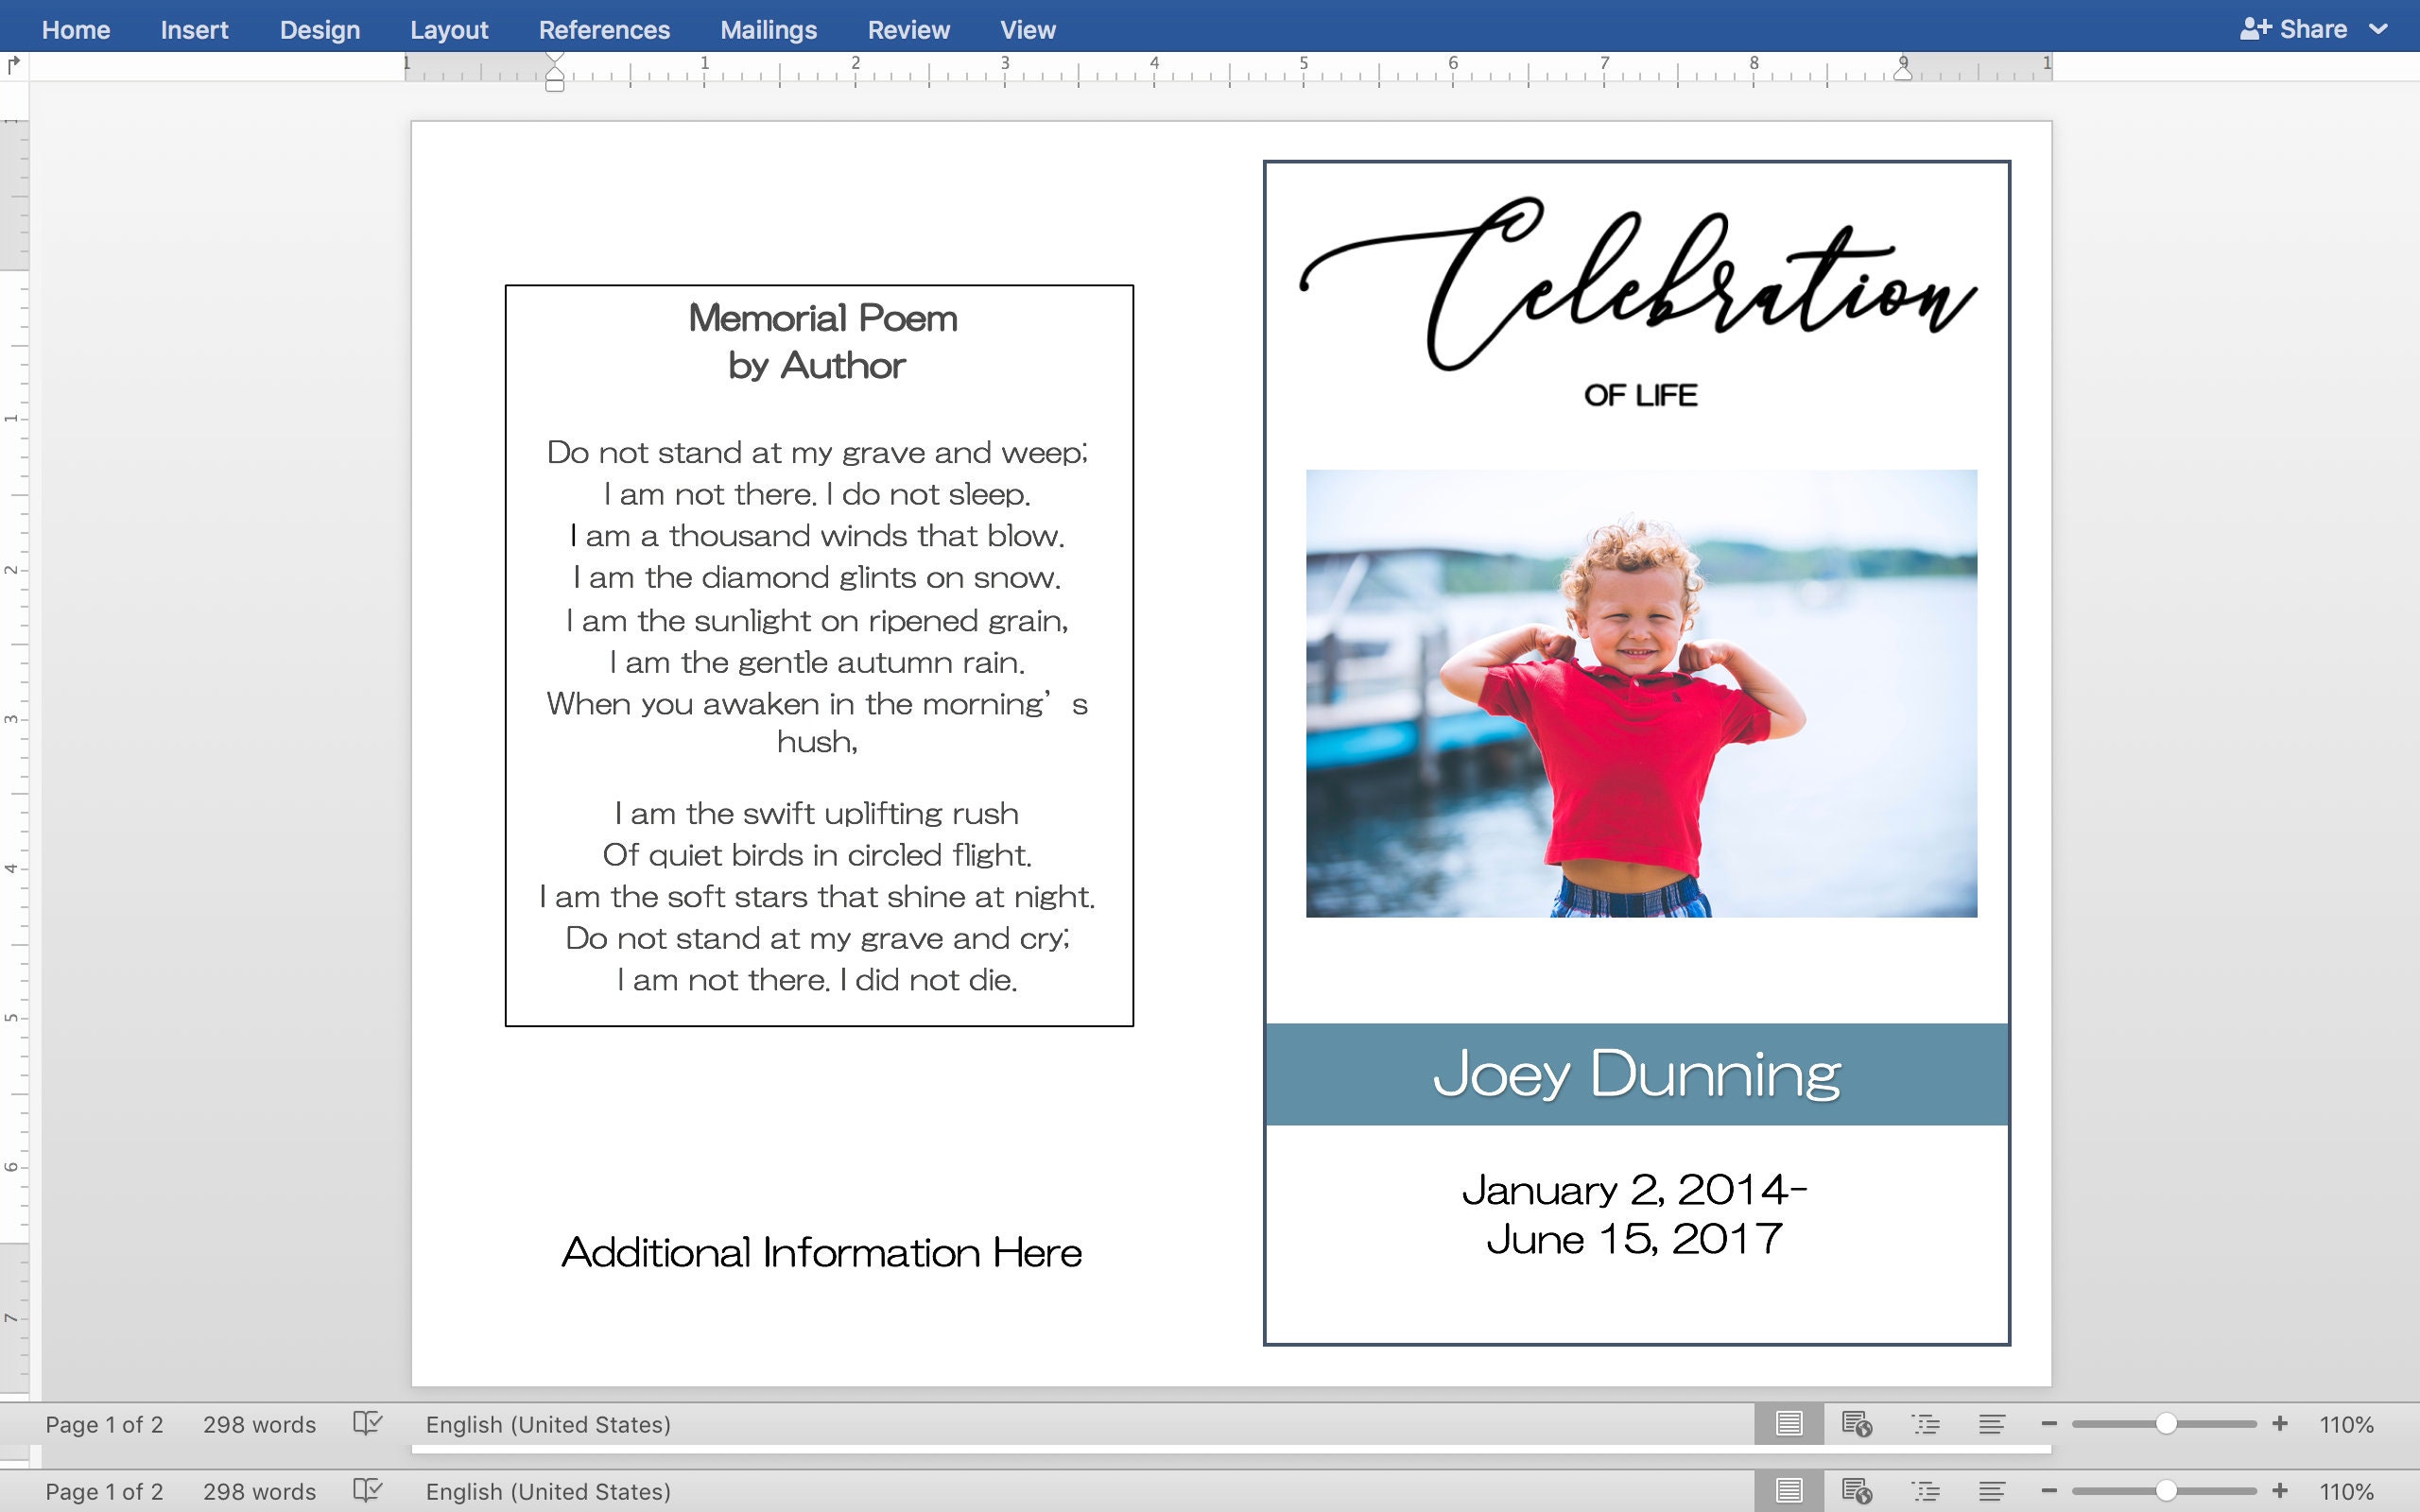Image resolution: width=2420 pixels, height=1512 pixels.
Task: Select the Review tab
Action: pyautogui.click(x=909, y=29)
